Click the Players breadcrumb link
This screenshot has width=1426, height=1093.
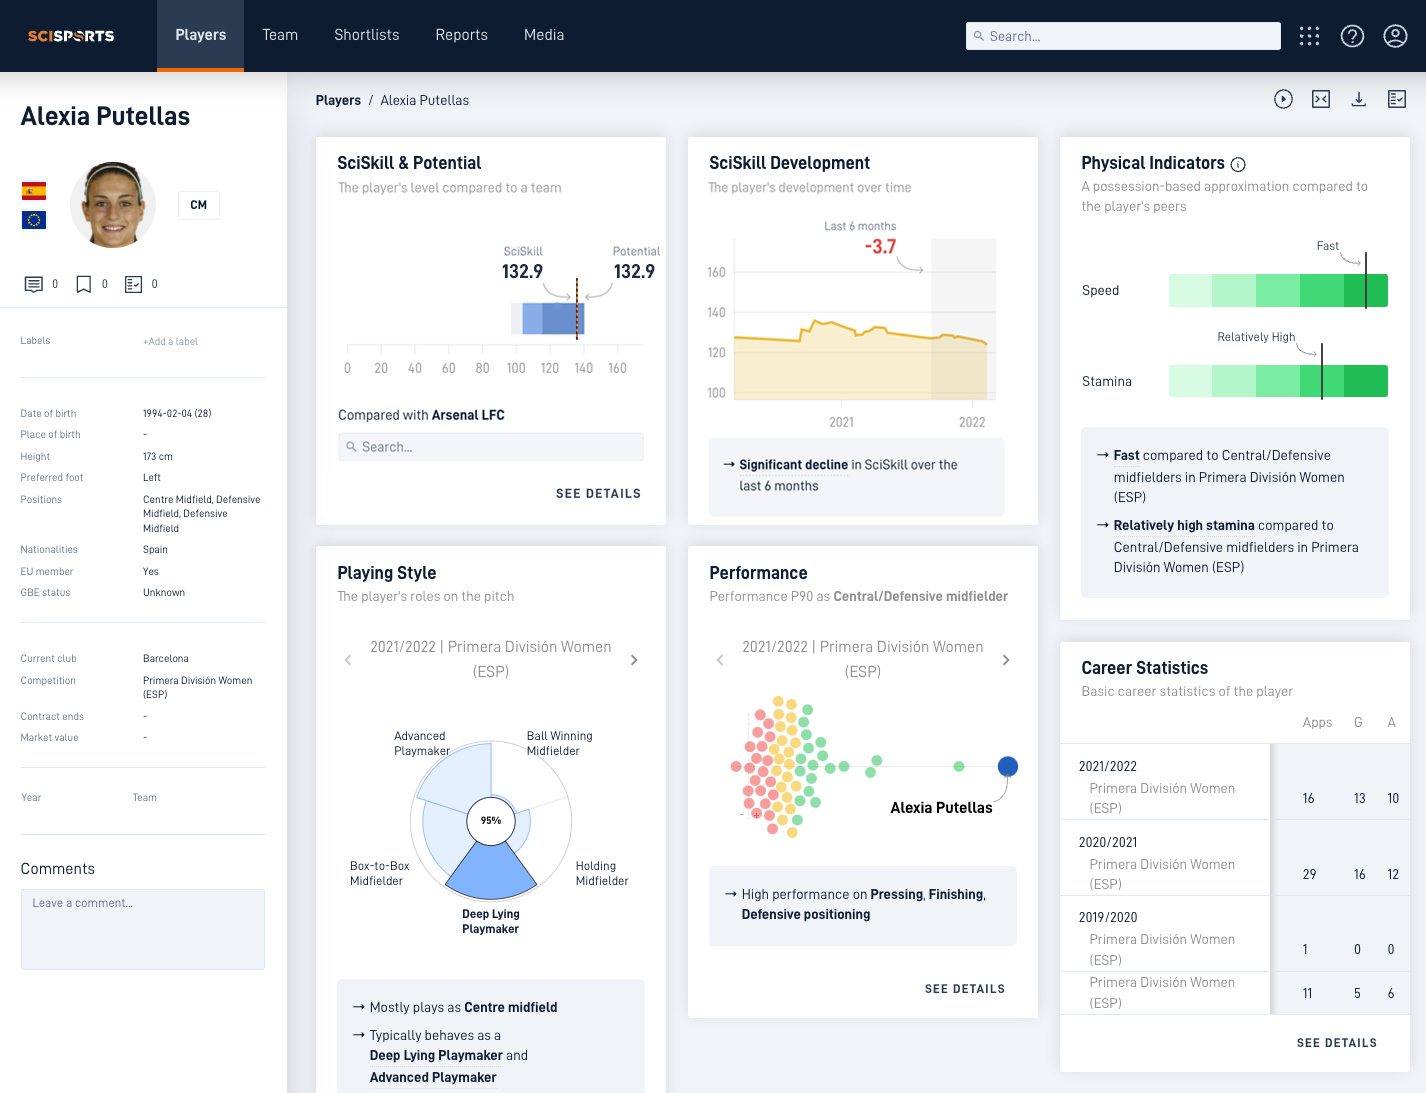pyautogui.click(x=338, y=100)
